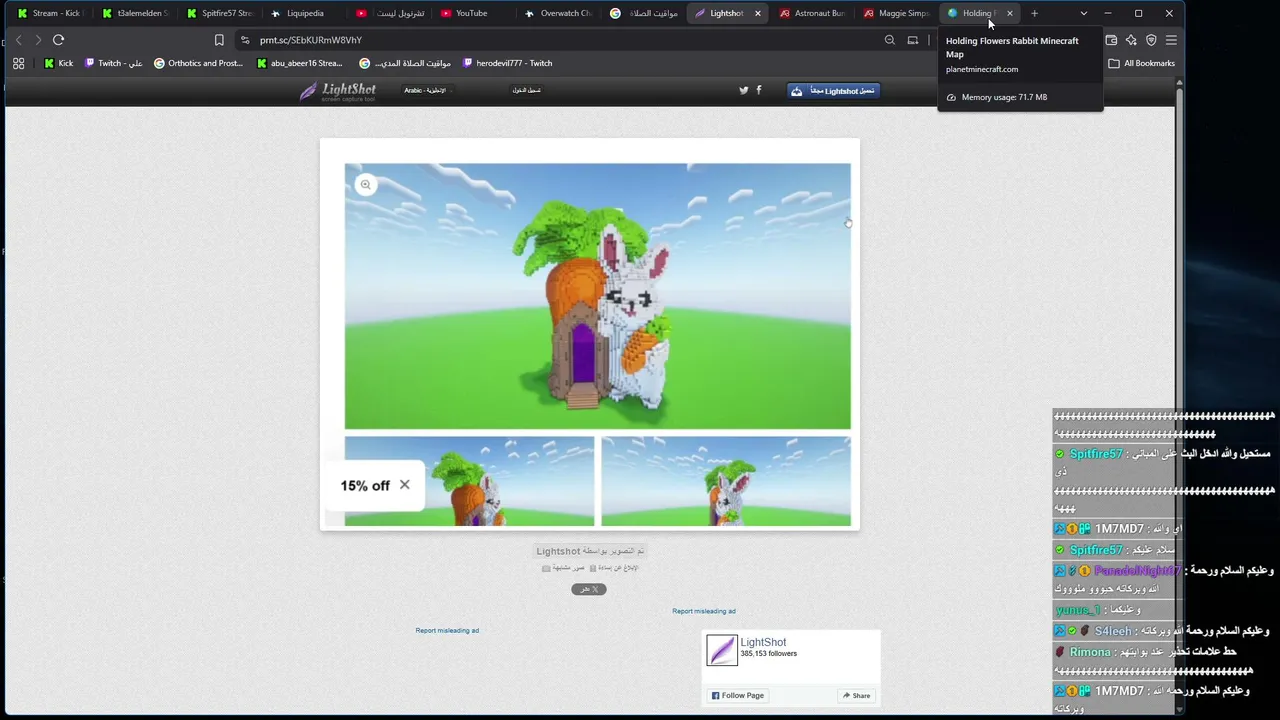The height and width of the screenshot is (720, 1280).
Task: Open the apps grid in bookmarks bar
Action: point(18,63)
